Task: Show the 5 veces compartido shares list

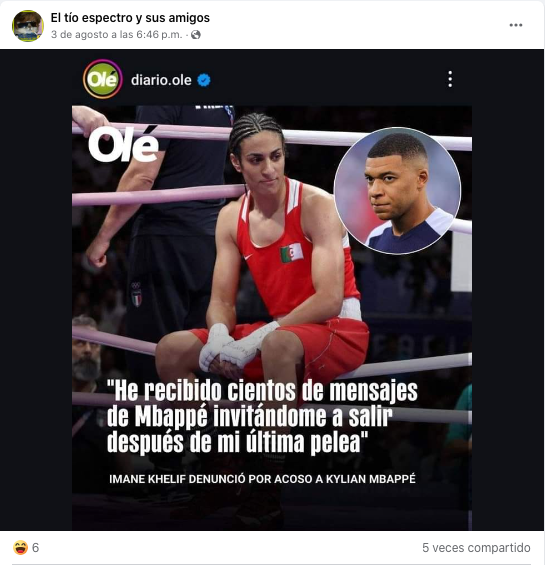Action: (x=476, y=548)
